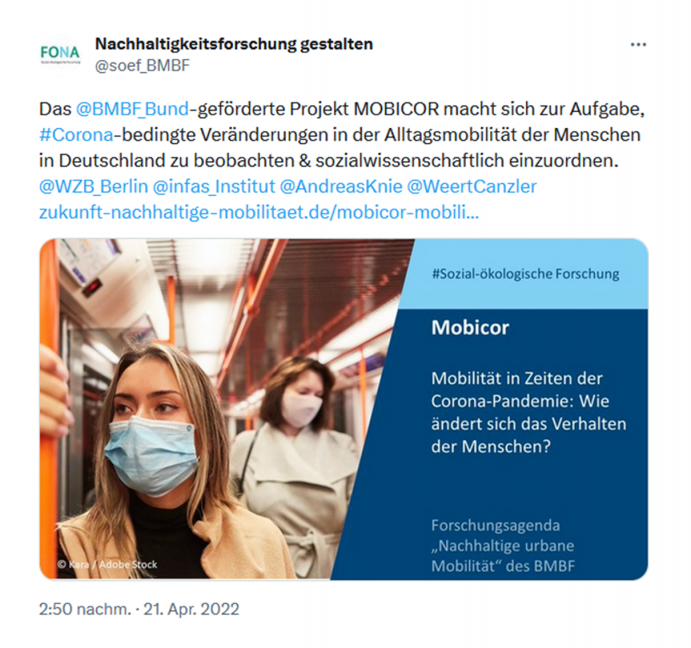Open the @WeertCanzler mention
The width and height of the screenshot is (691, 648).
click(472, 186)
